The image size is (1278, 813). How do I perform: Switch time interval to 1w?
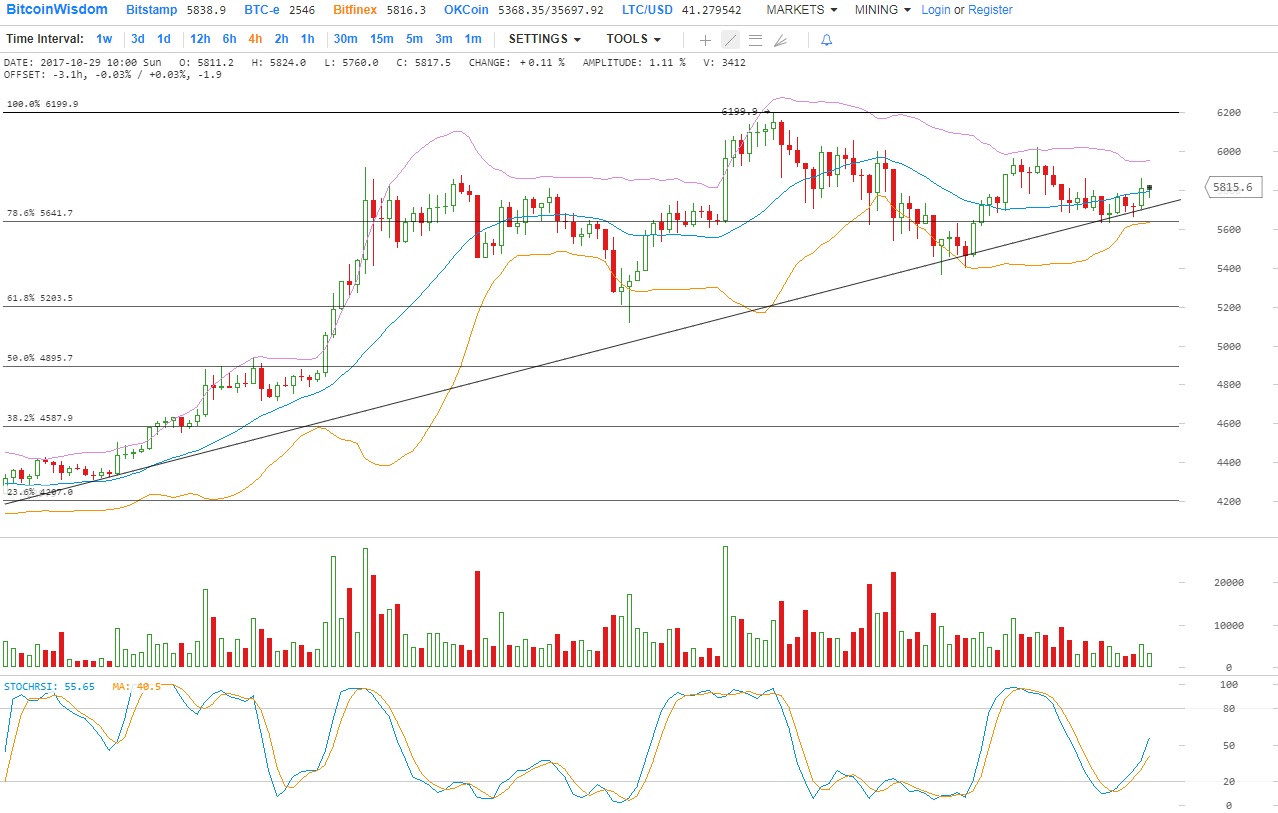(x=104, y=39)
